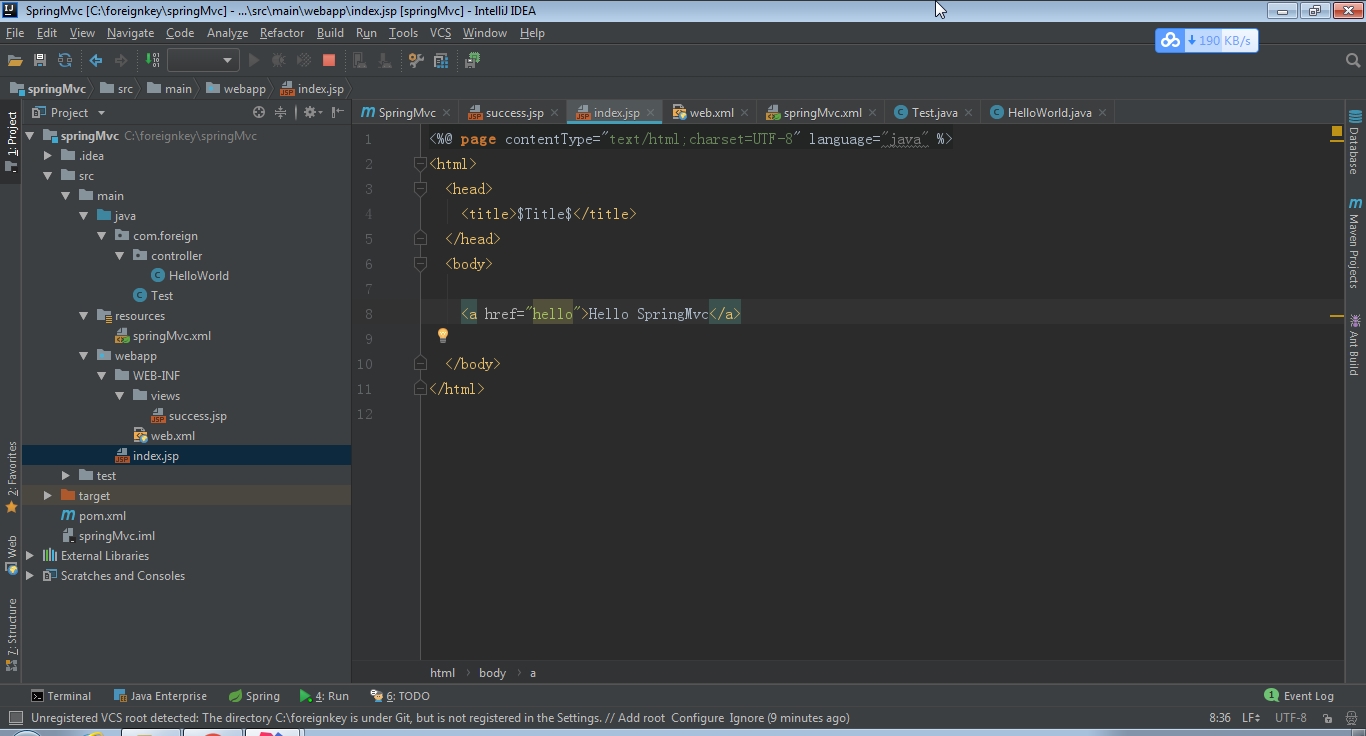Viewport: 1366px width, 736px height.
Task: Click the toolbar search magnifier icon
Action: point(1353,61)
